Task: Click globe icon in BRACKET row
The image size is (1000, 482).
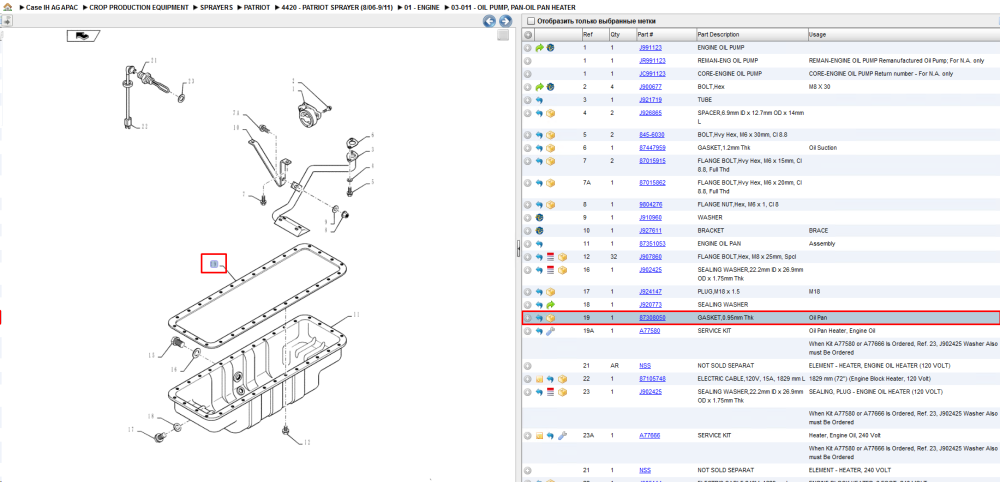Action: pyautogui.click(x=540, y=230)
